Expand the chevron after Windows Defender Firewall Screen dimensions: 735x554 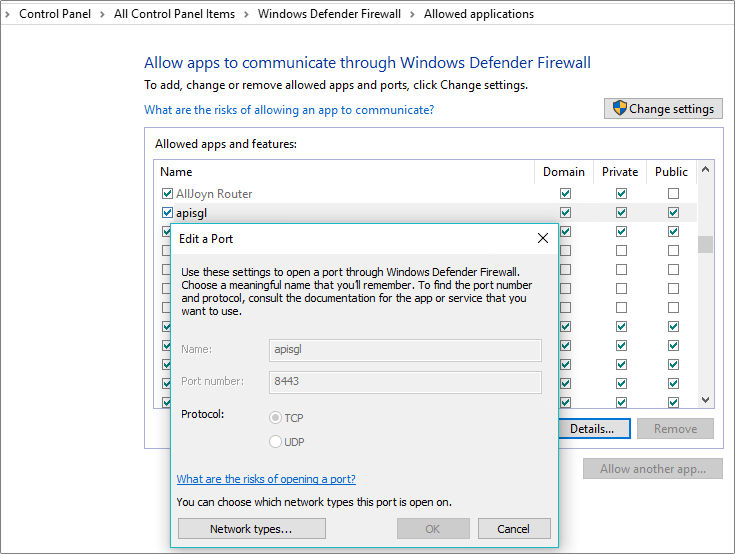click(412, 15)
